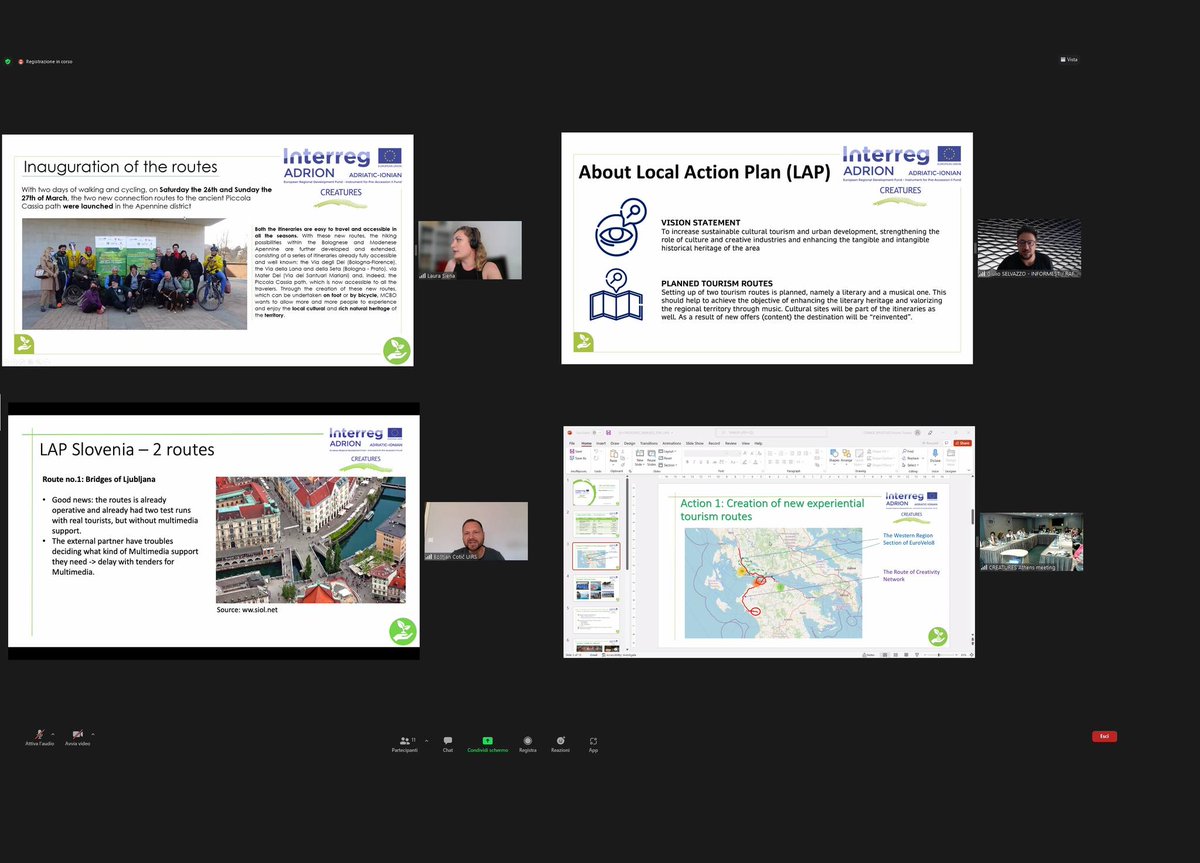
Task: Click fit slide to window icon
Action: coord(971,655)
